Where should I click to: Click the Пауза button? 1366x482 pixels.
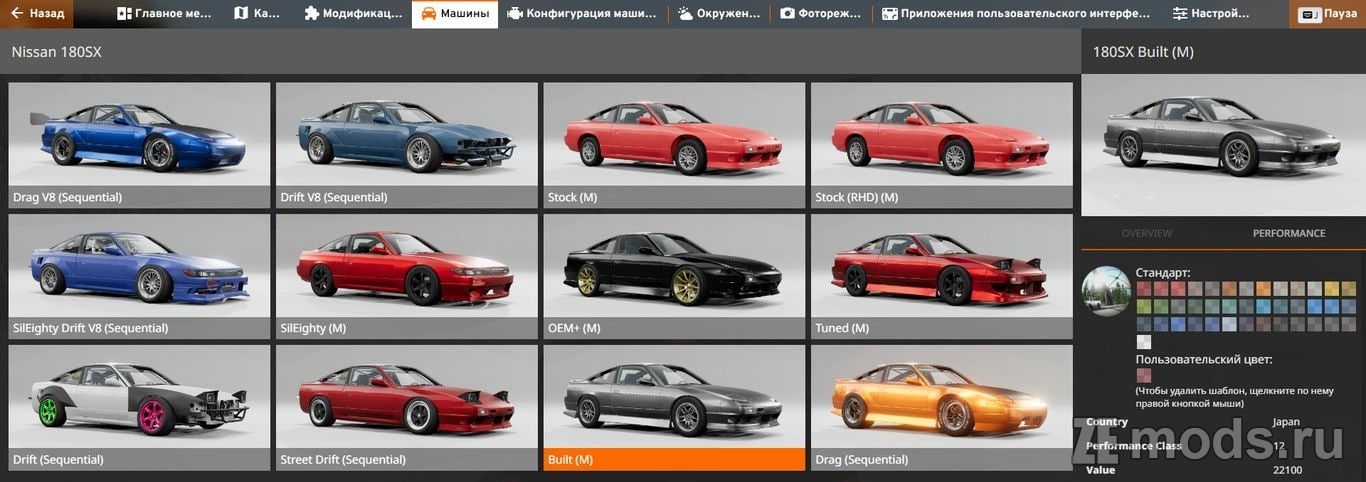pyautogui.click(x=1328, y=15)
